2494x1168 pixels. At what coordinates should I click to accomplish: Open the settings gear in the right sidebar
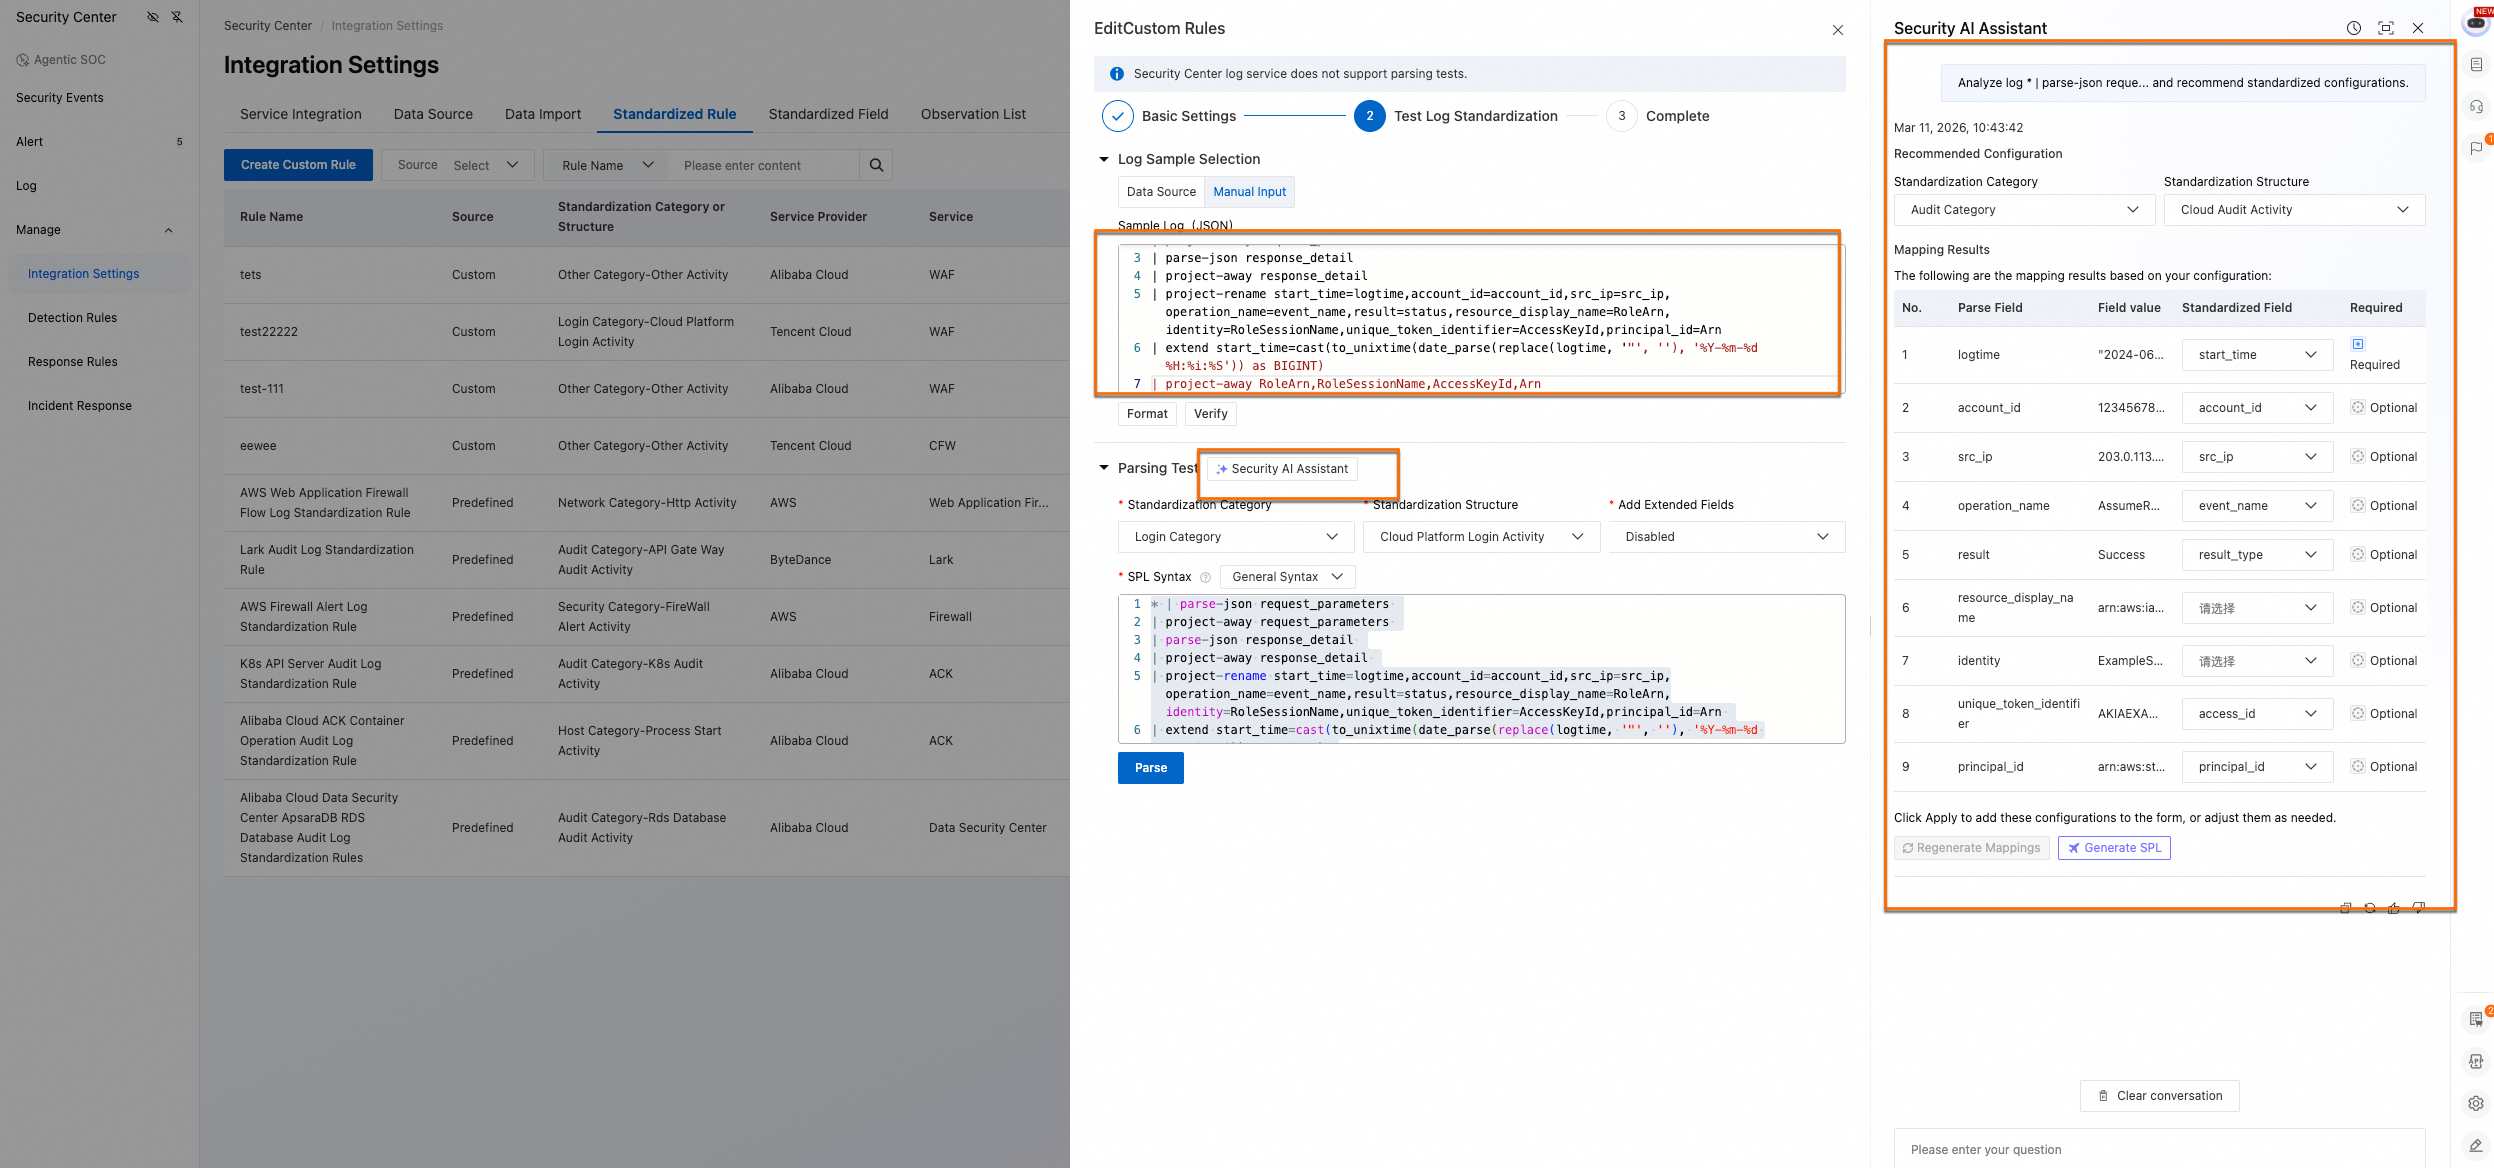tap(2476, 1103)
